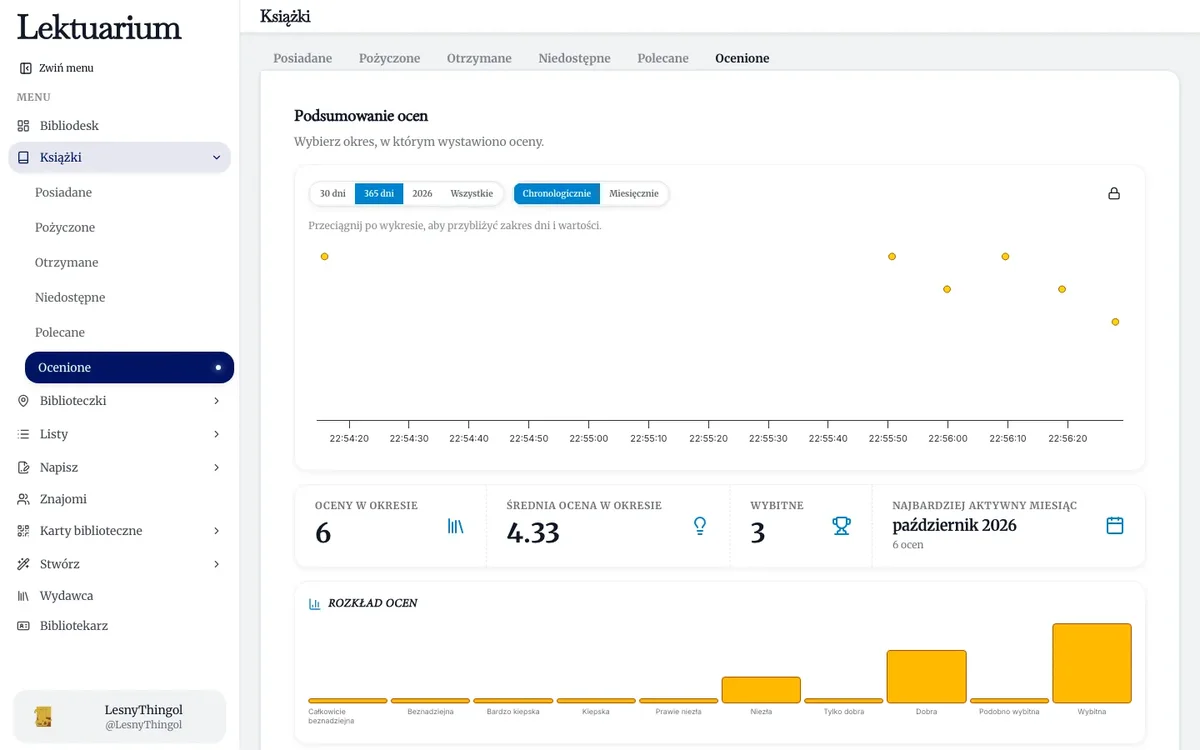Switch to the Polecane tab
Viewport: 1200px width, 750px height.
pos(663,58)
